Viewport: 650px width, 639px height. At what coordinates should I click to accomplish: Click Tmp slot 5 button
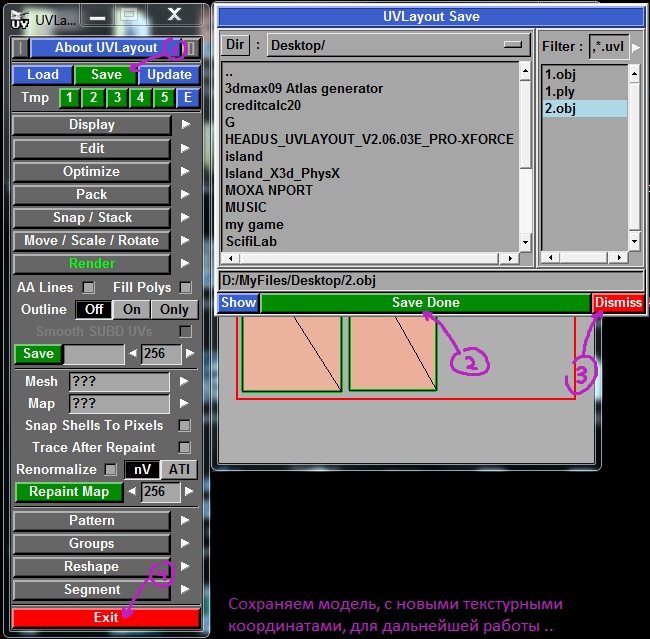pyautogui.click(x=164, y=98)
